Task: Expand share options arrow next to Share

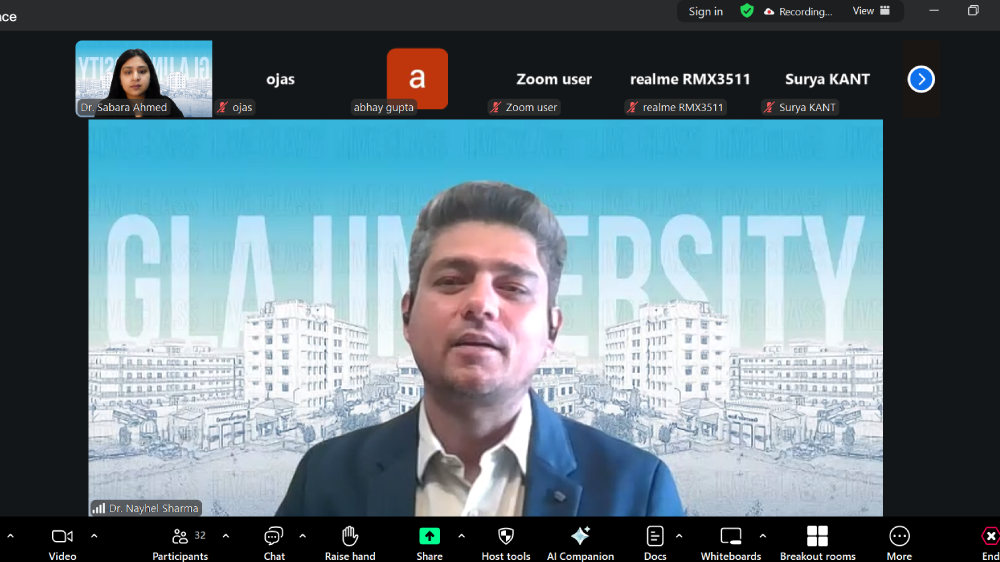Action: pyautogui.click(x=461, y=536)
